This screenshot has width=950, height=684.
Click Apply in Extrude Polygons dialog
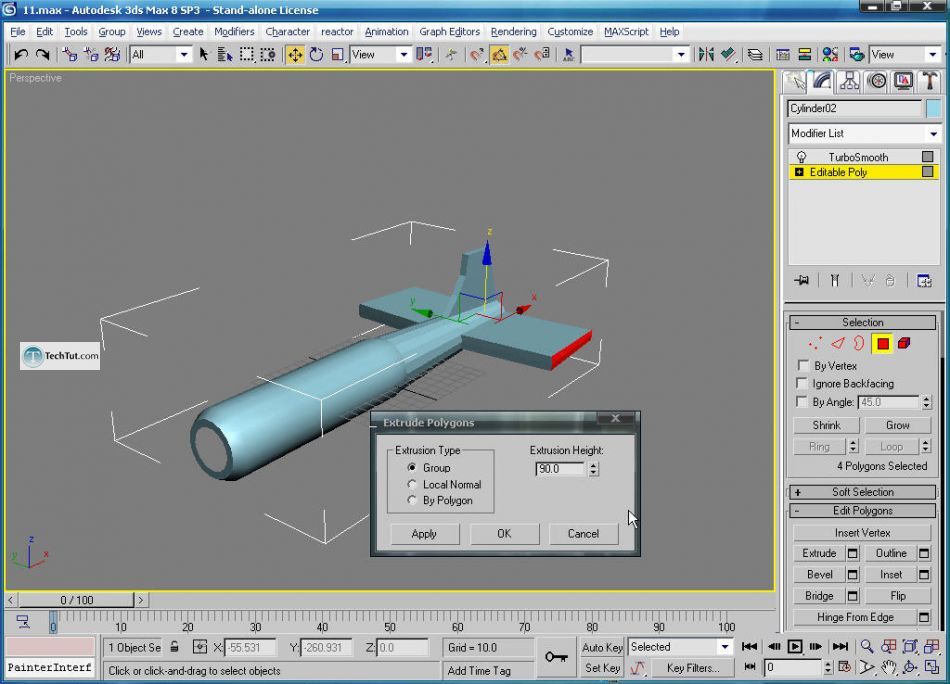click(x=424, y=534)
